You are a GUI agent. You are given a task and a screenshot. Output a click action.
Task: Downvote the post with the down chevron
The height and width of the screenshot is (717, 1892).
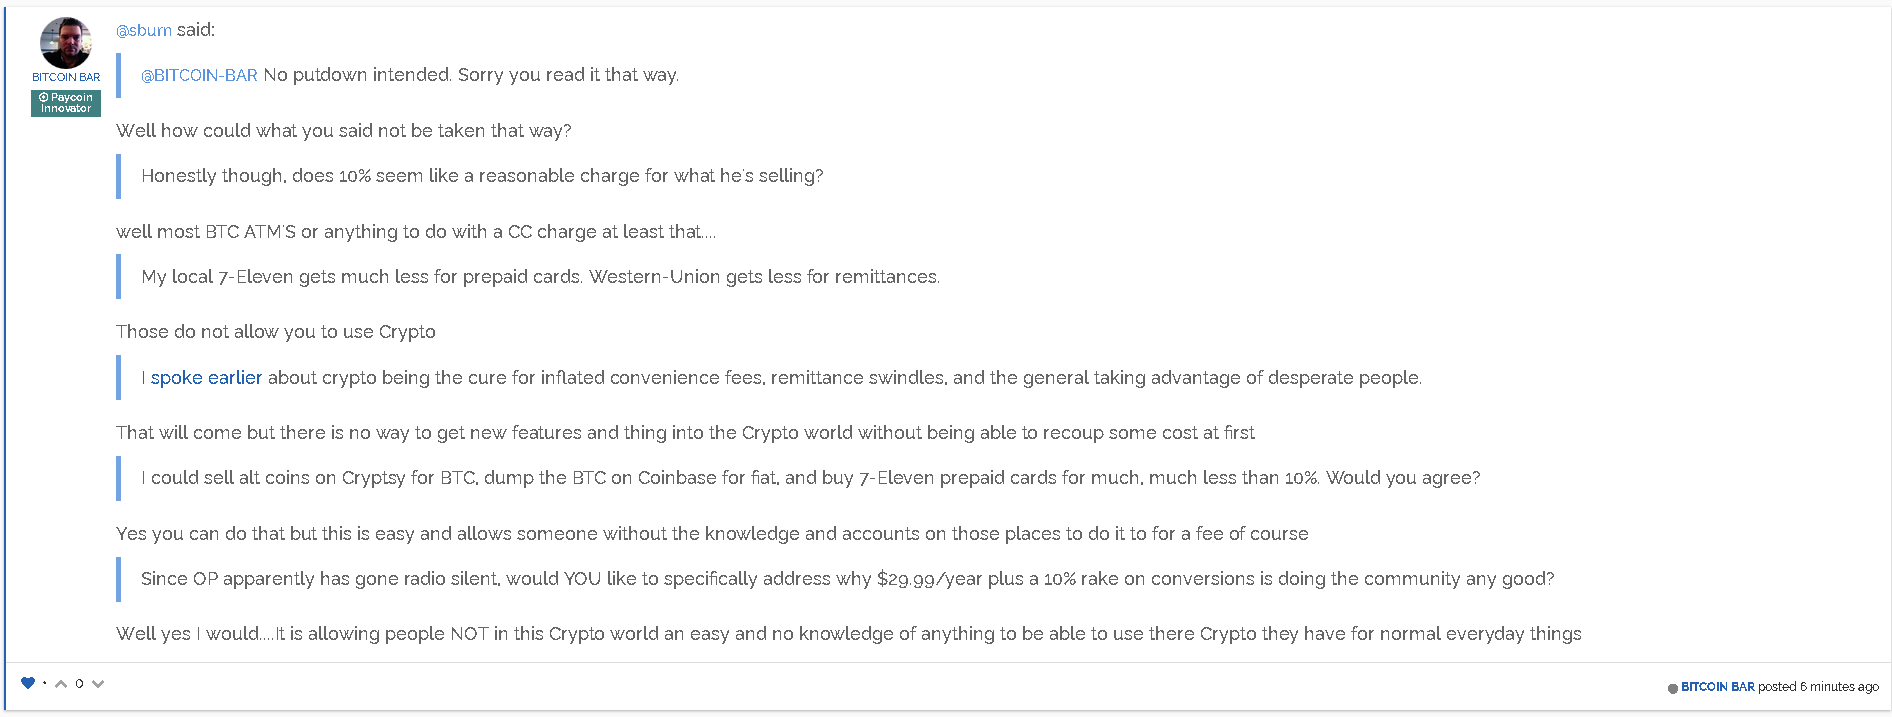point(98,684)
